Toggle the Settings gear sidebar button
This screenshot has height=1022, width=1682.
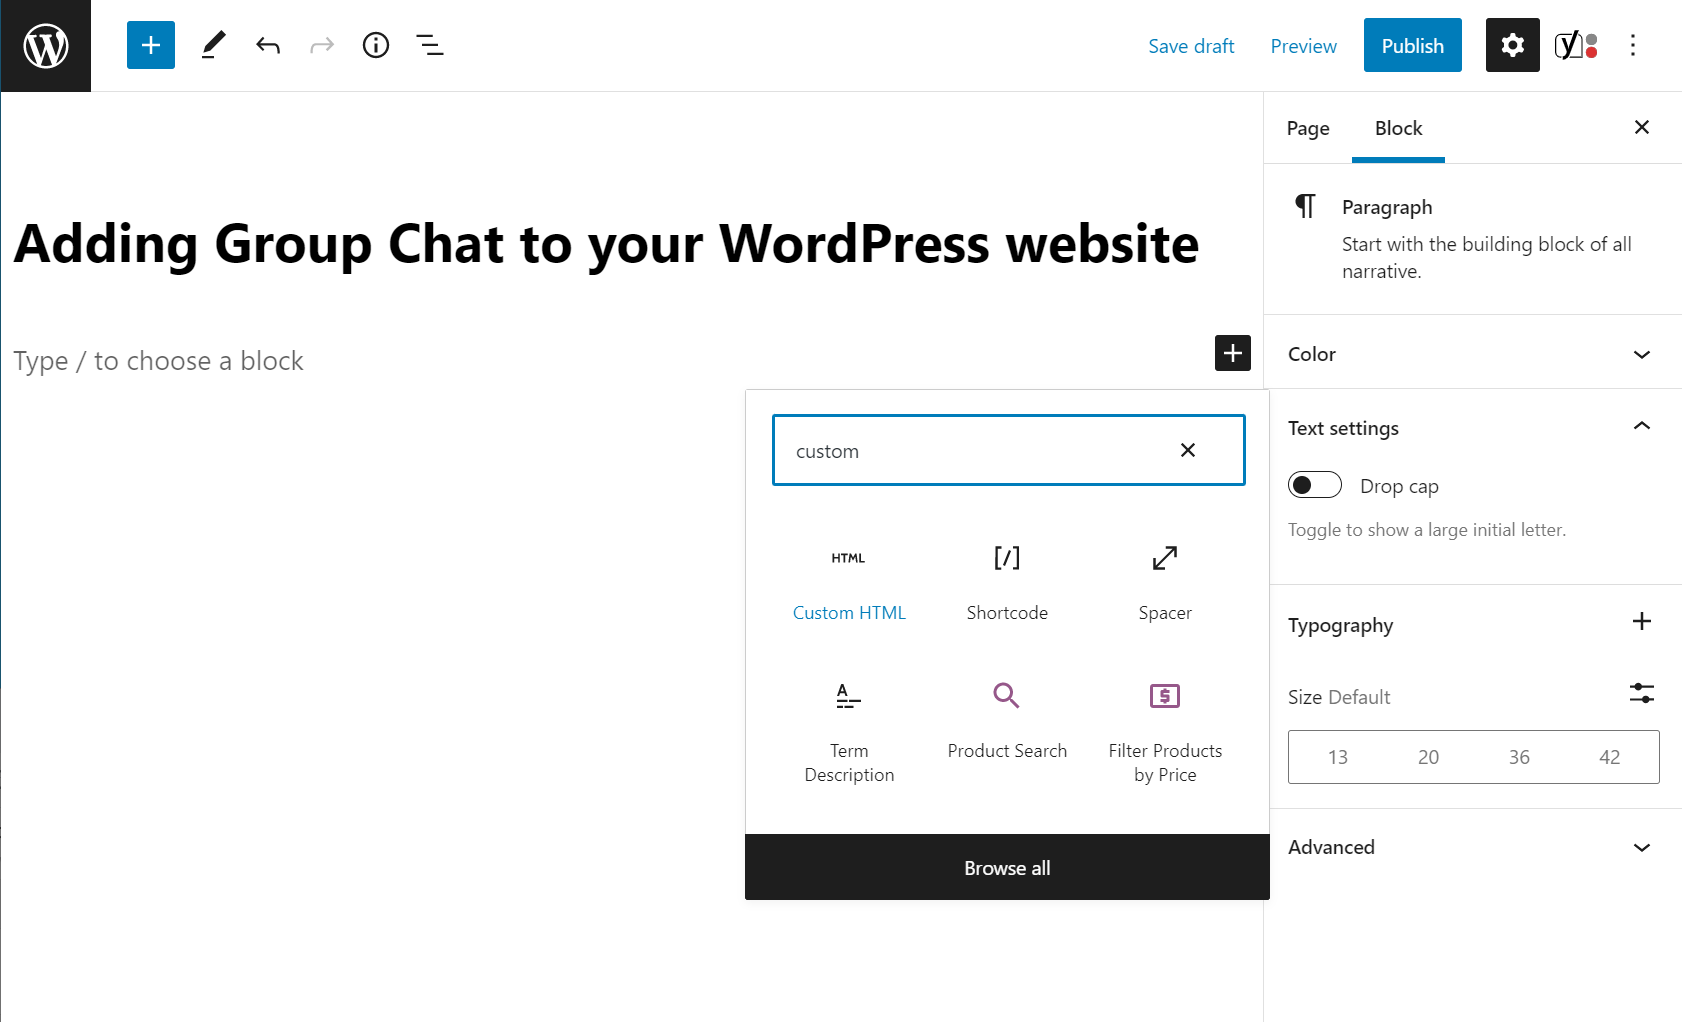(x=1512, y=45)
